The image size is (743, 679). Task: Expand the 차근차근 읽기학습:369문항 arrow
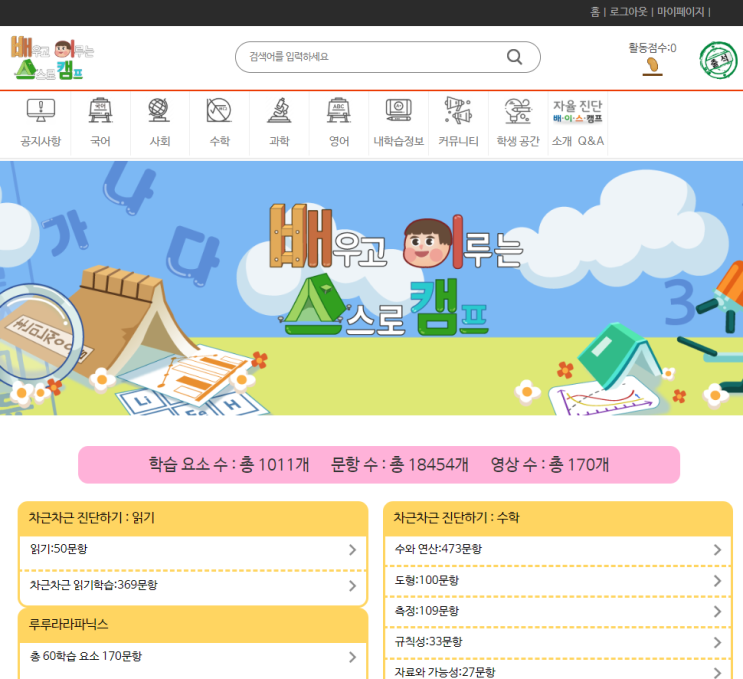pos(352,586)
